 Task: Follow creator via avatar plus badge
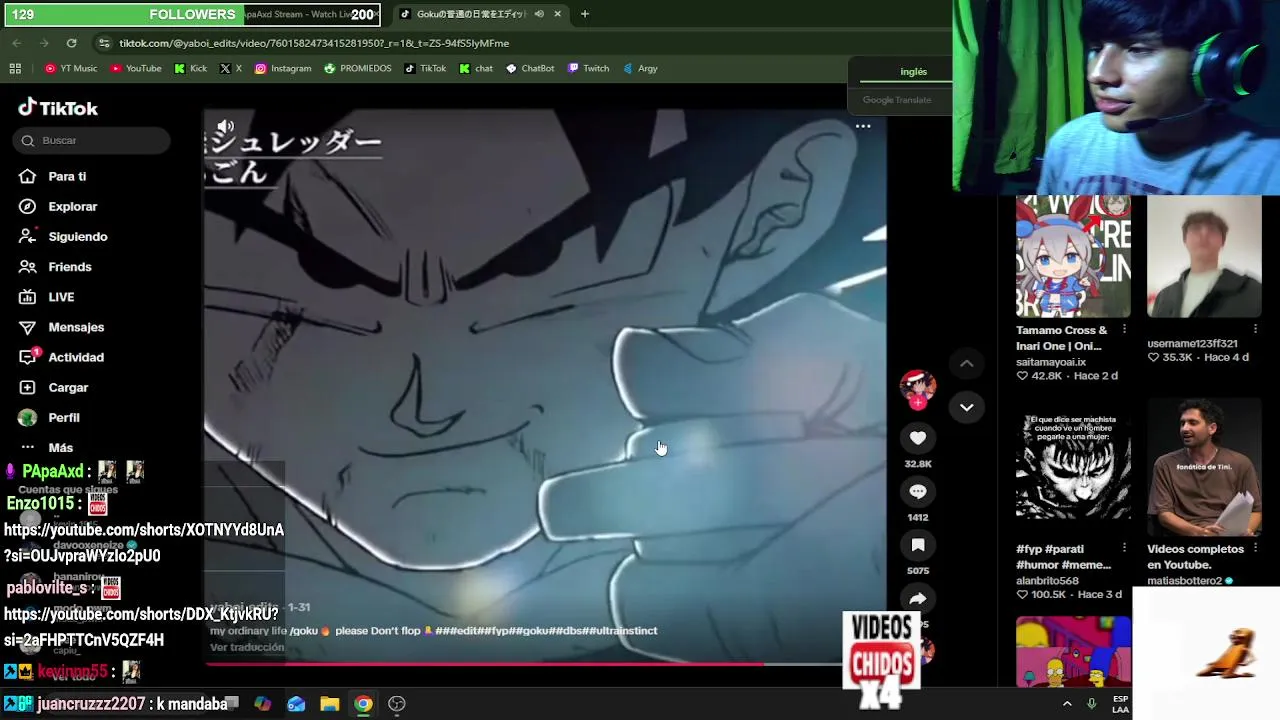pyautogui.click(x=918, y=402)
